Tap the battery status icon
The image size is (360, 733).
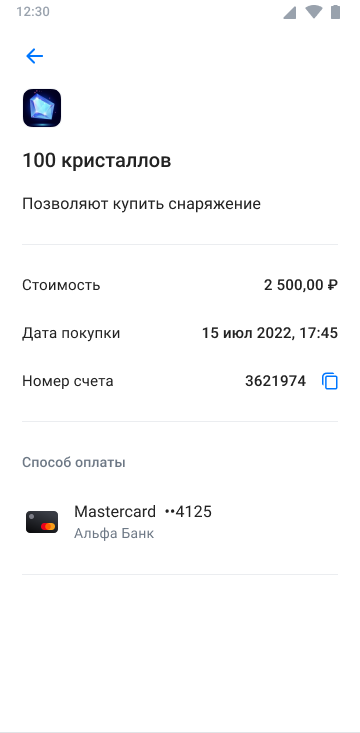point(335,12)
